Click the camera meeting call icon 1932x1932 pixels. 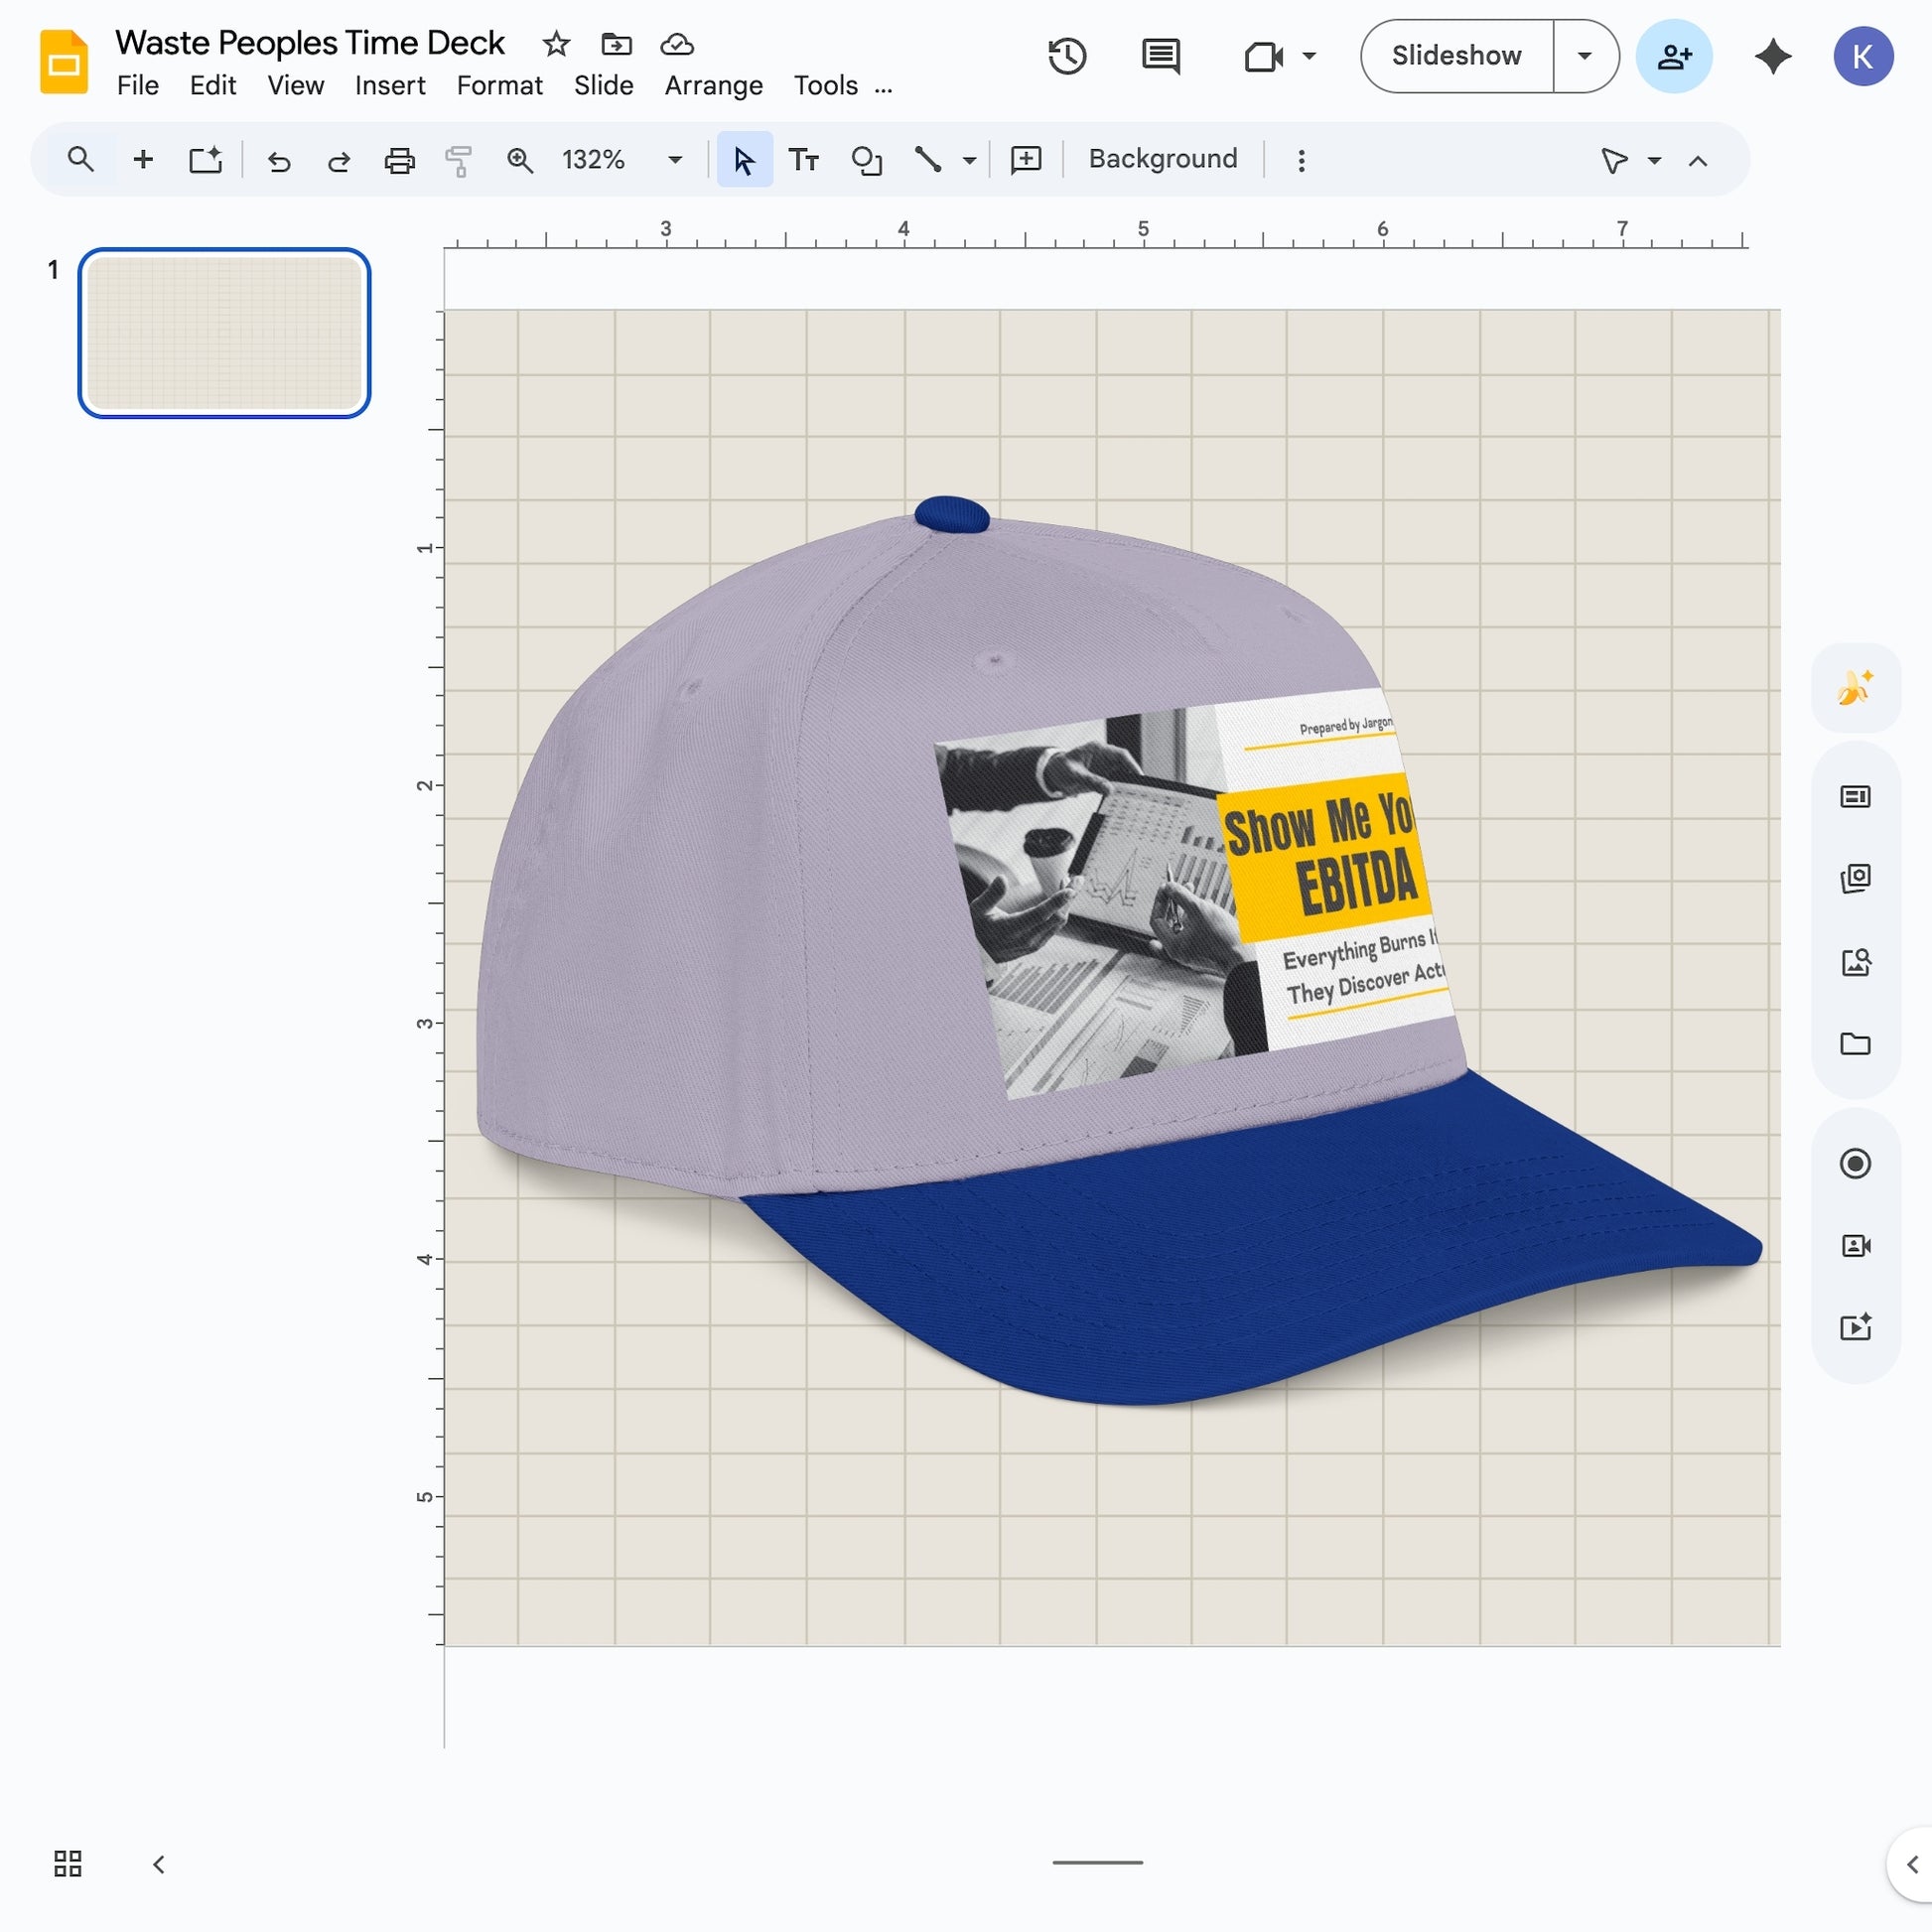coord(1263,56)
